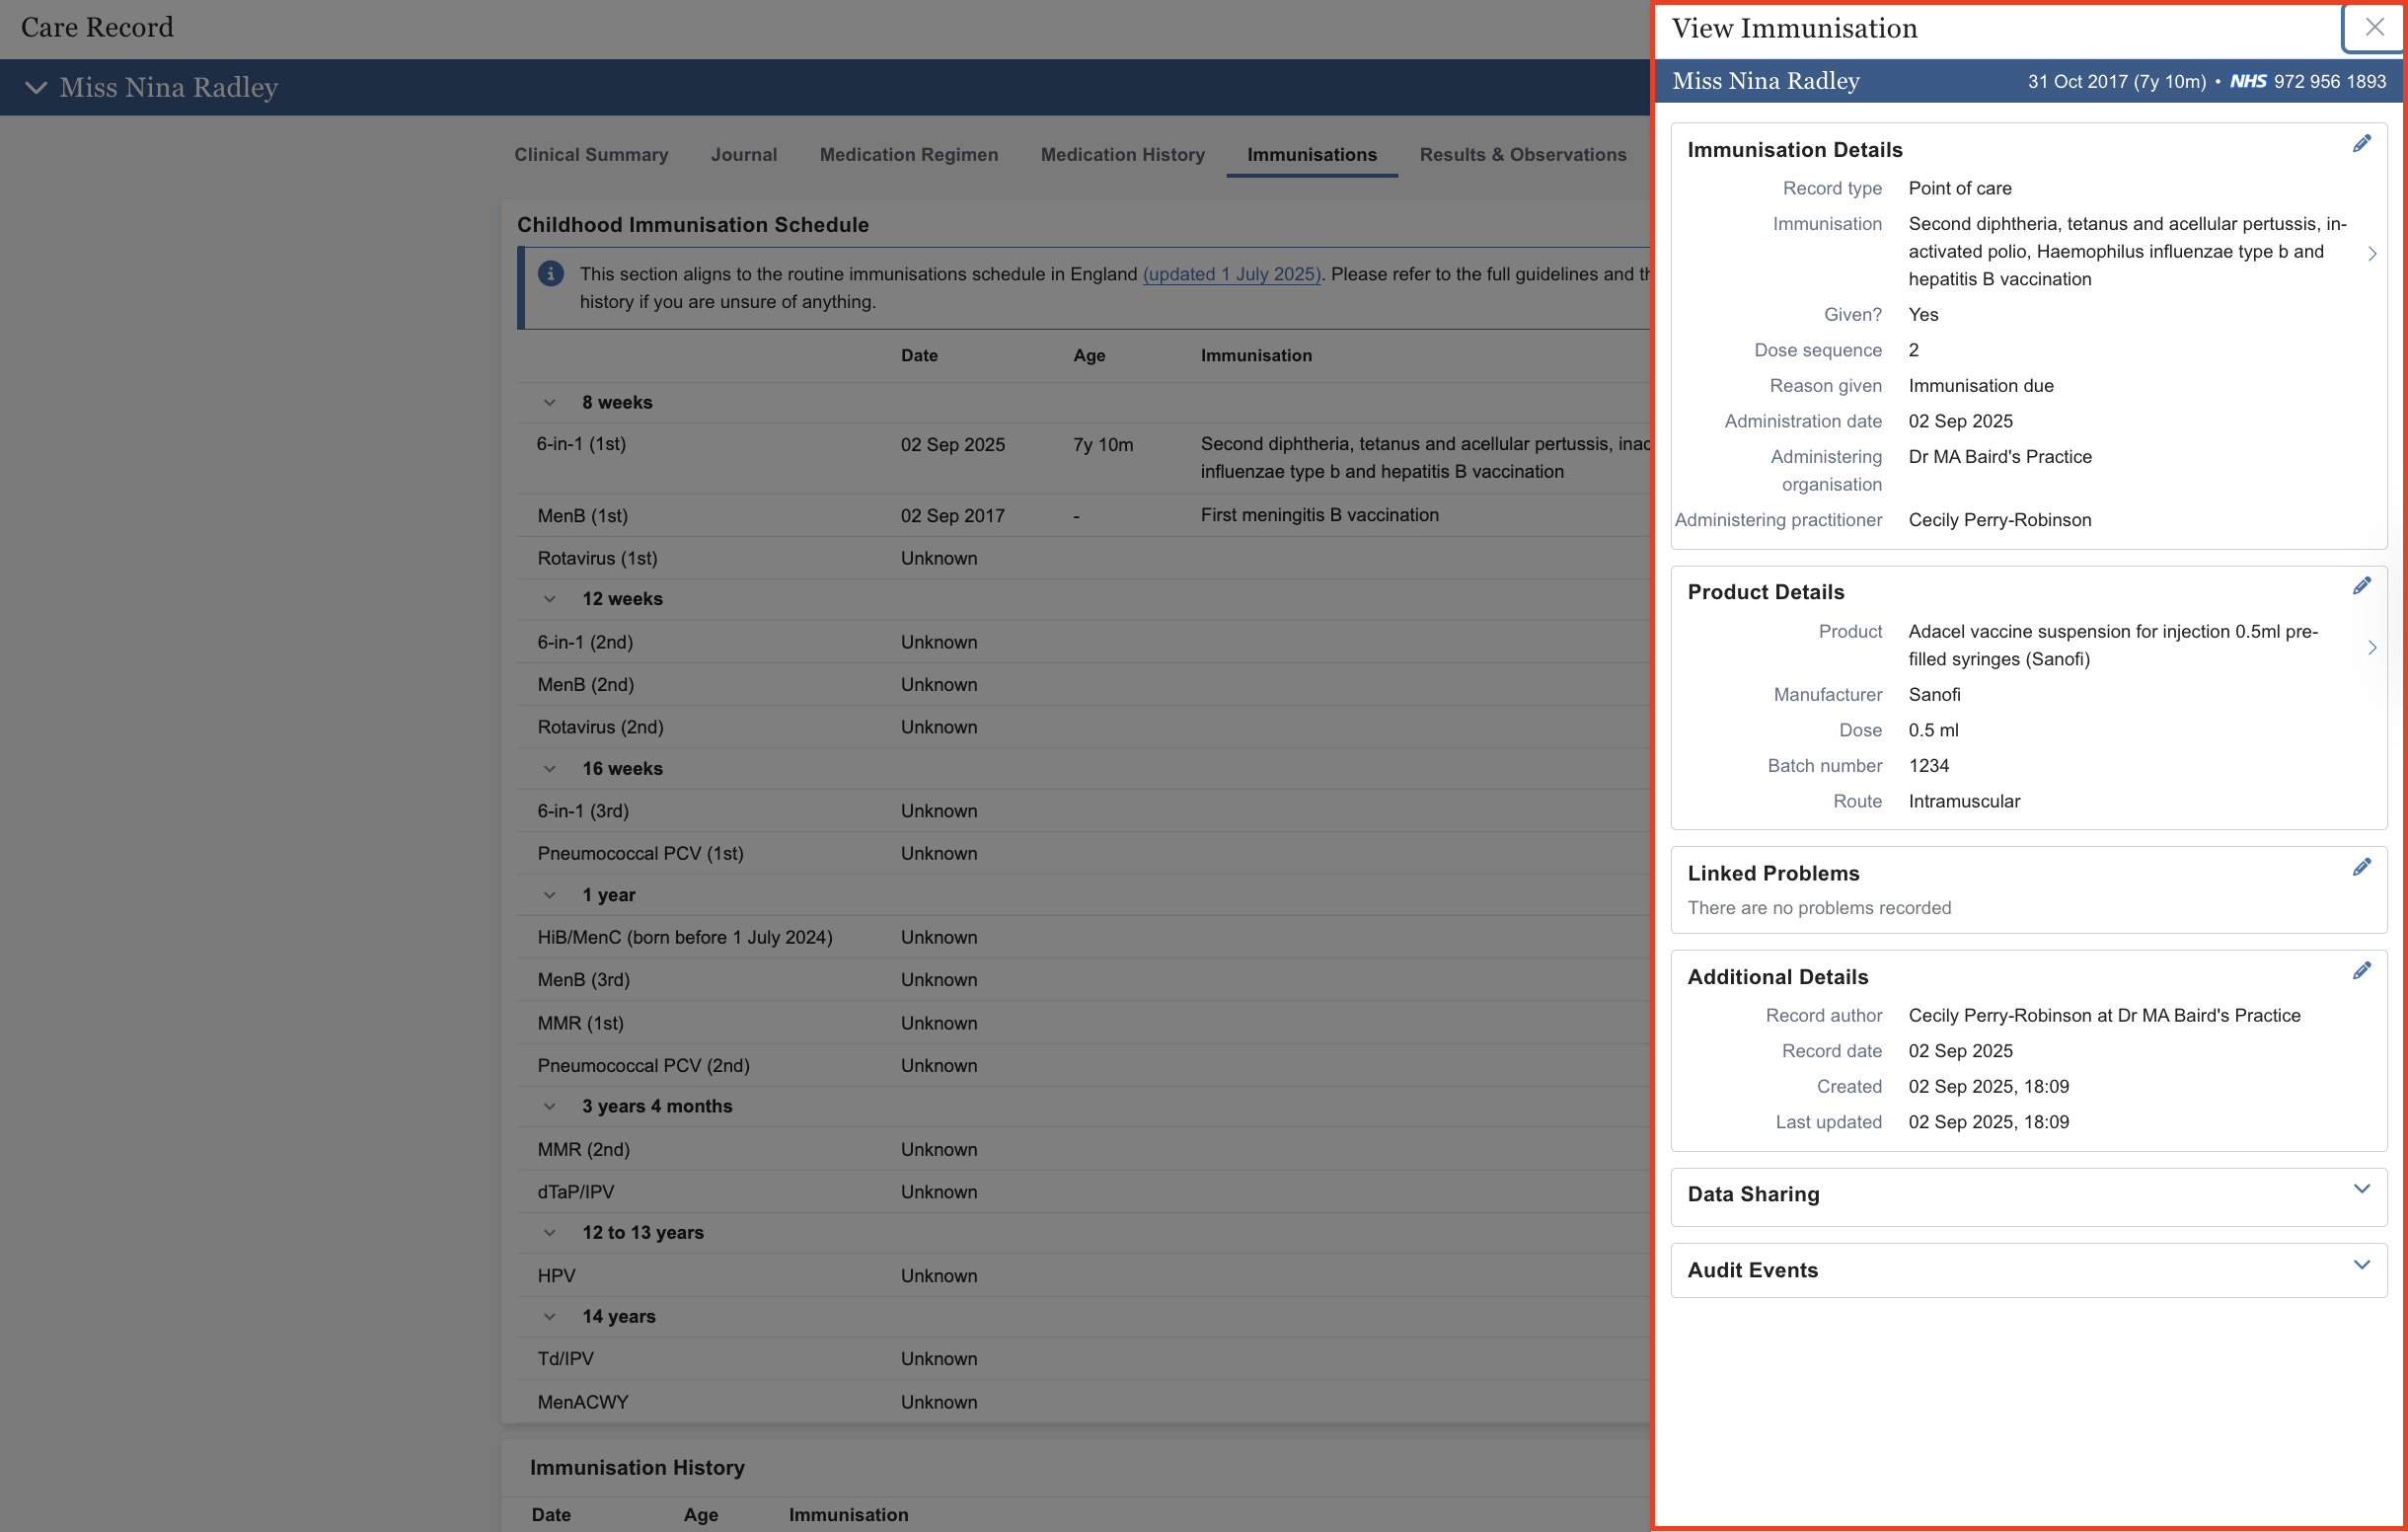Collapse the 14 years group

(549, 1316)
